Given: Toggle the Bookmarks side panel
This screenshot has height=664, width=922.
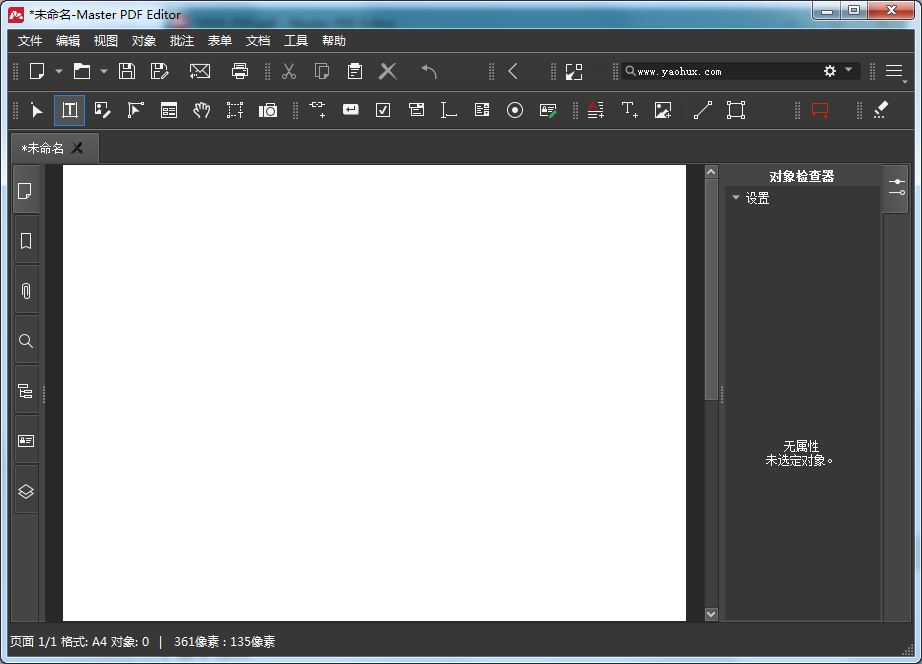Looking at the screenshot, I should [x=26, y=241].
